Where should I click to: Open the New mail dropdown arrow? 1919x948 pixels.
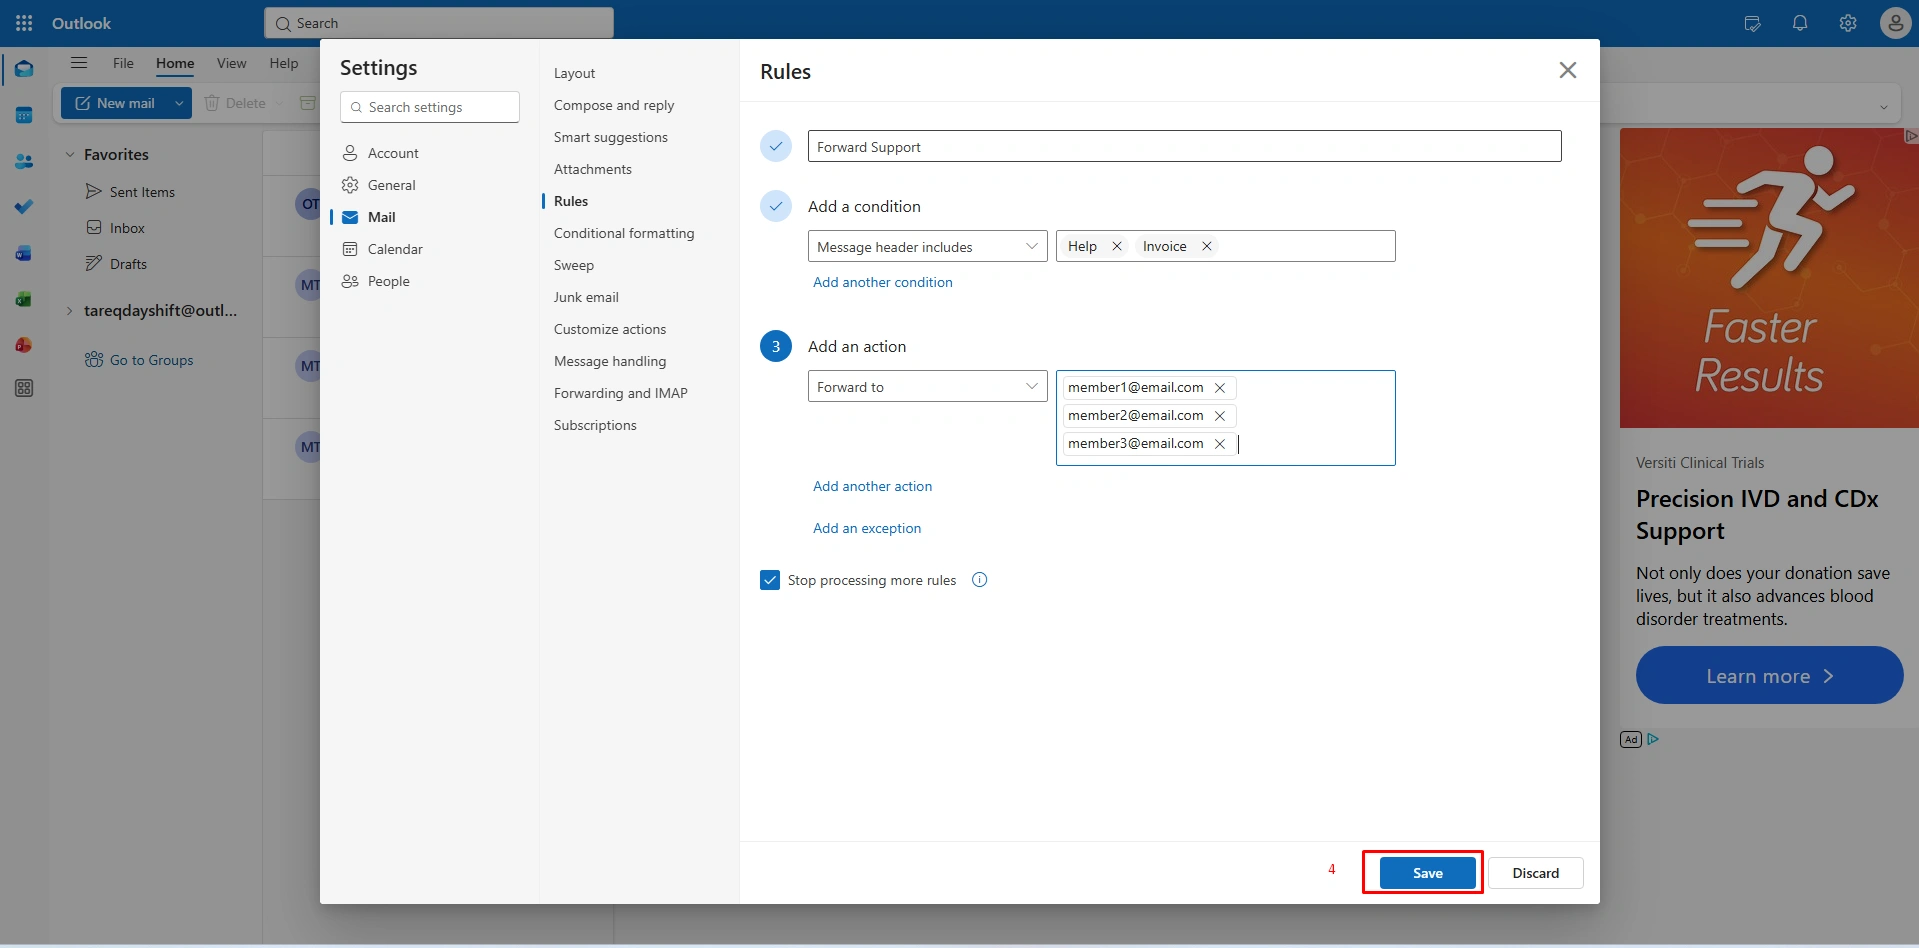(x=179, y=103)
